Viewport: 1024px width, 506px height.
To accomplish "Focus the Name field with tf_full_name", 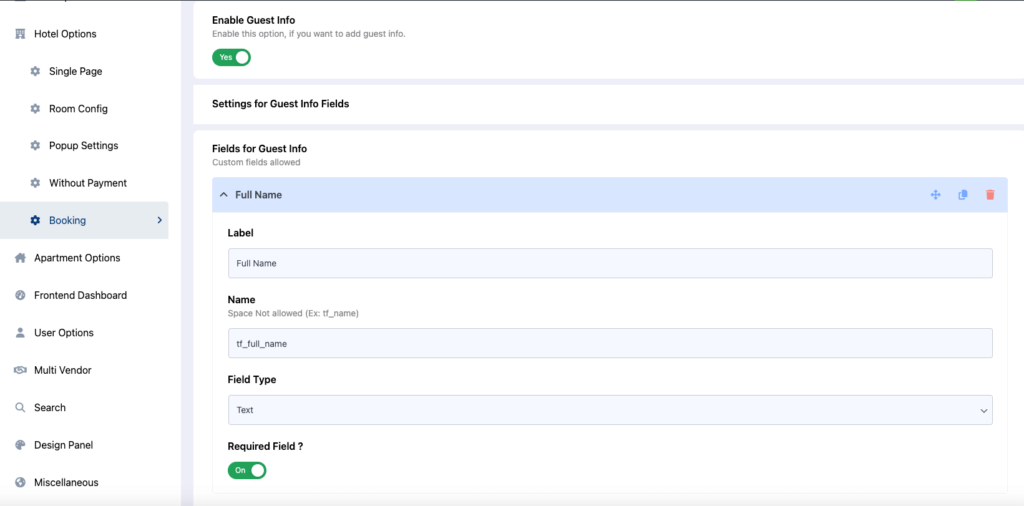I will coord(610,343).
